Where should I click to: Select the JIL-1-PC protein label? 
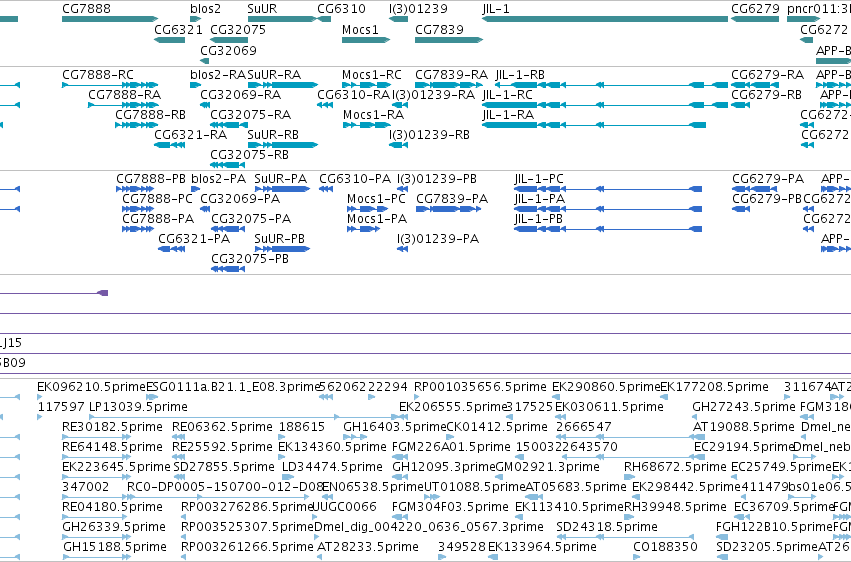539,178
